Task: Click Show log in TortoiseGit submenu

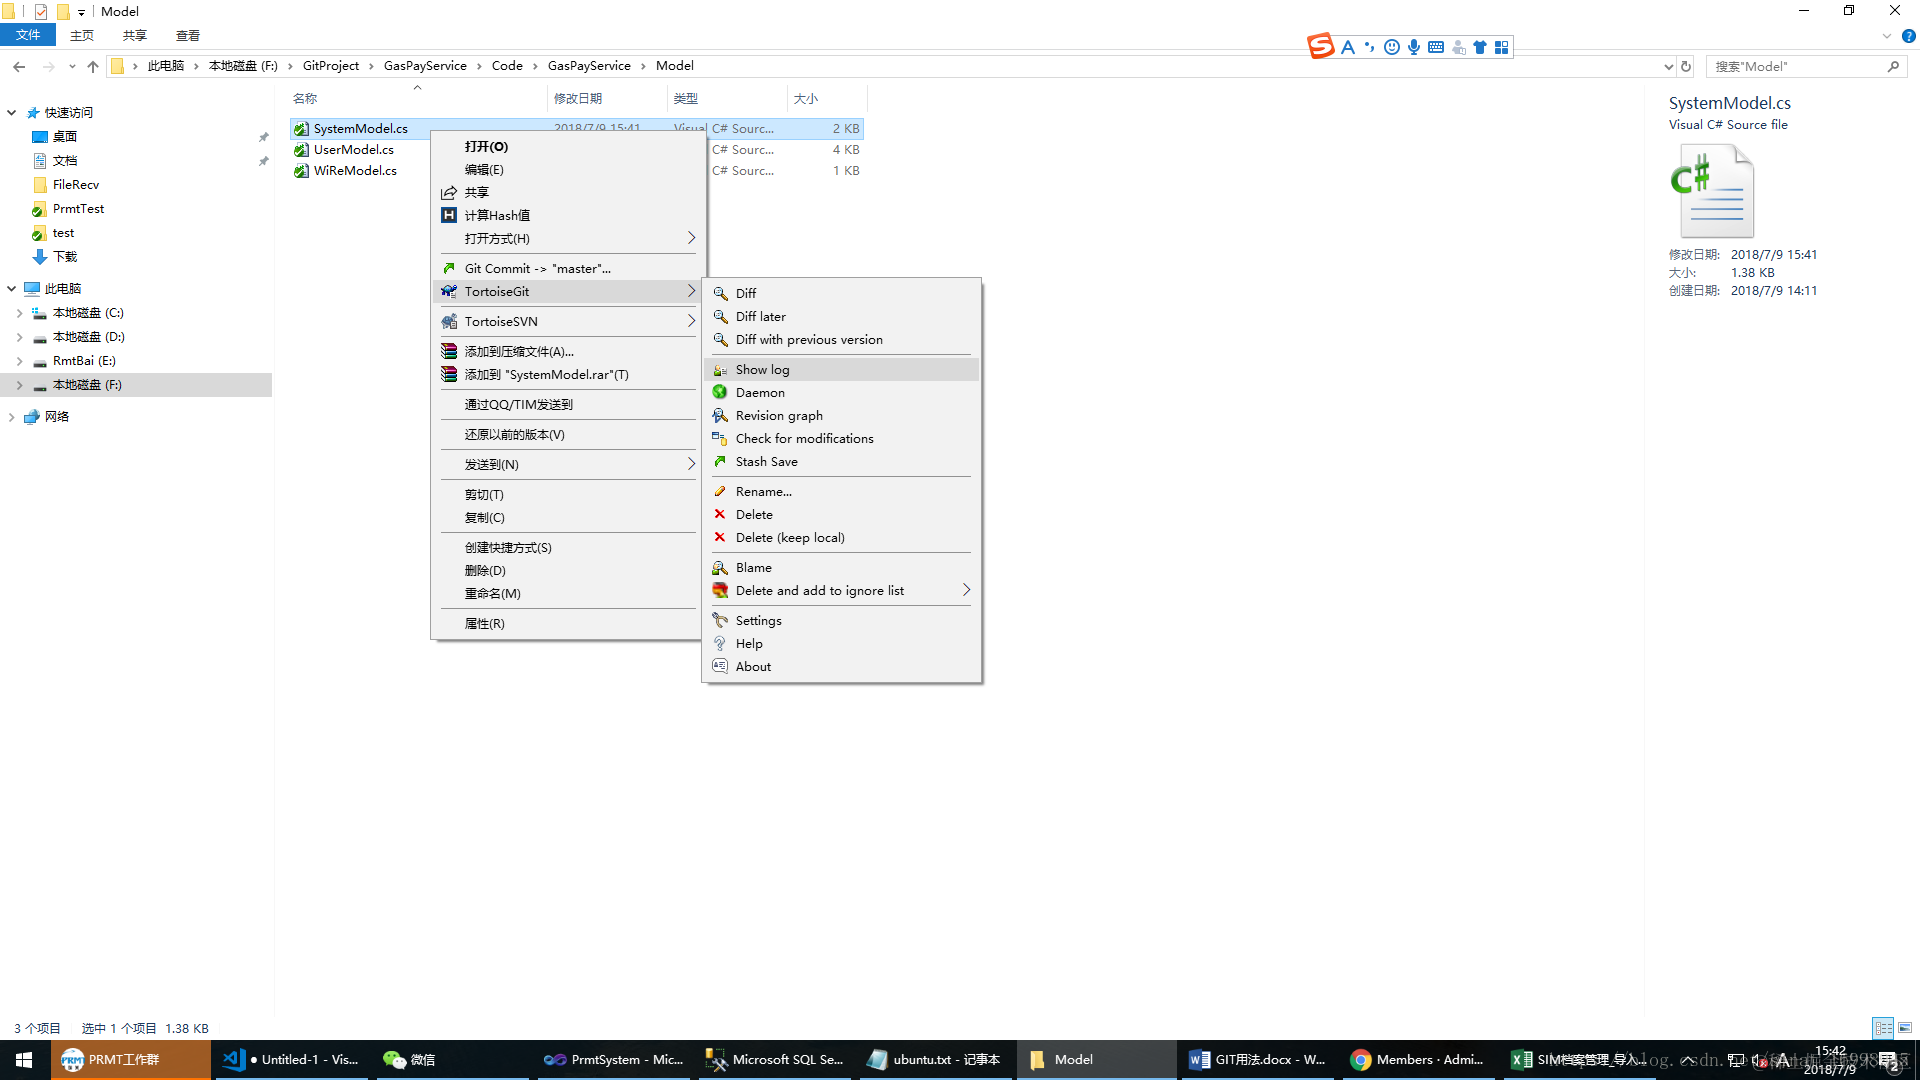Action: pos(762,369)
